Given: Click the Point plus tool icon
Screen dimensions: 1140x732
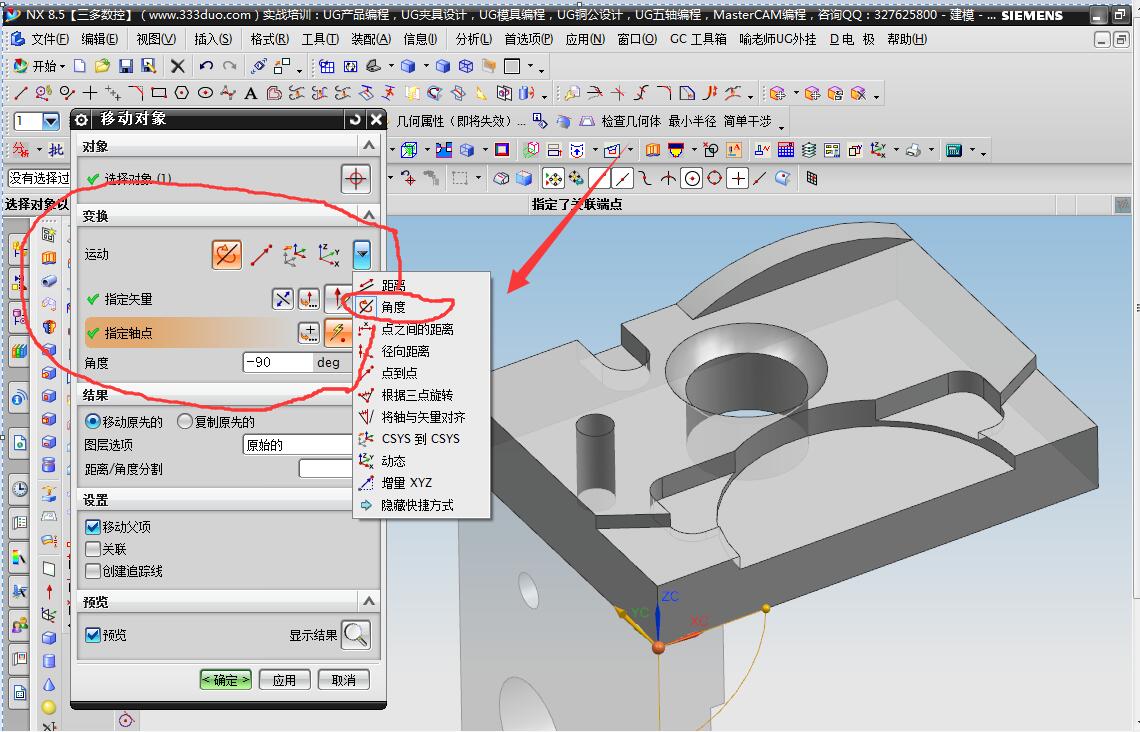Looking at the screenshot, I should [89, 93].
